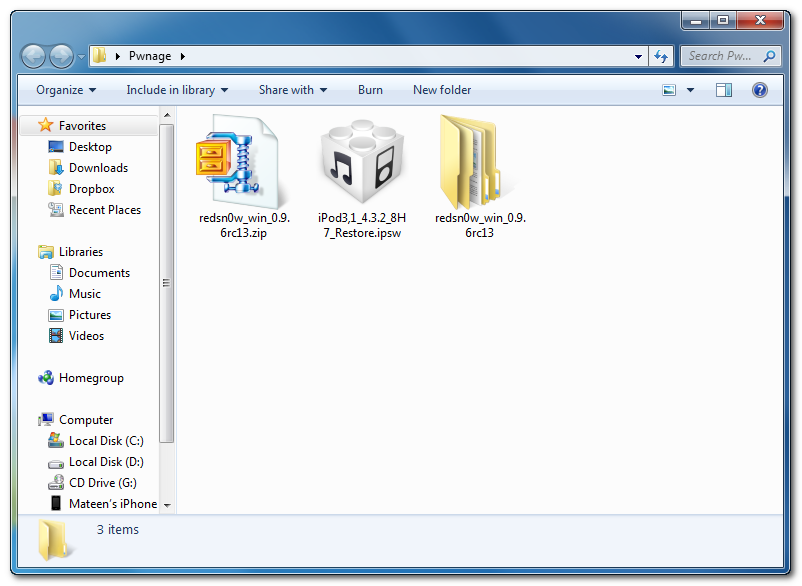Viewport: 802px width, 586px height.
Task: Click the navigation pane scroll down arrow
Action: (167, 505)
